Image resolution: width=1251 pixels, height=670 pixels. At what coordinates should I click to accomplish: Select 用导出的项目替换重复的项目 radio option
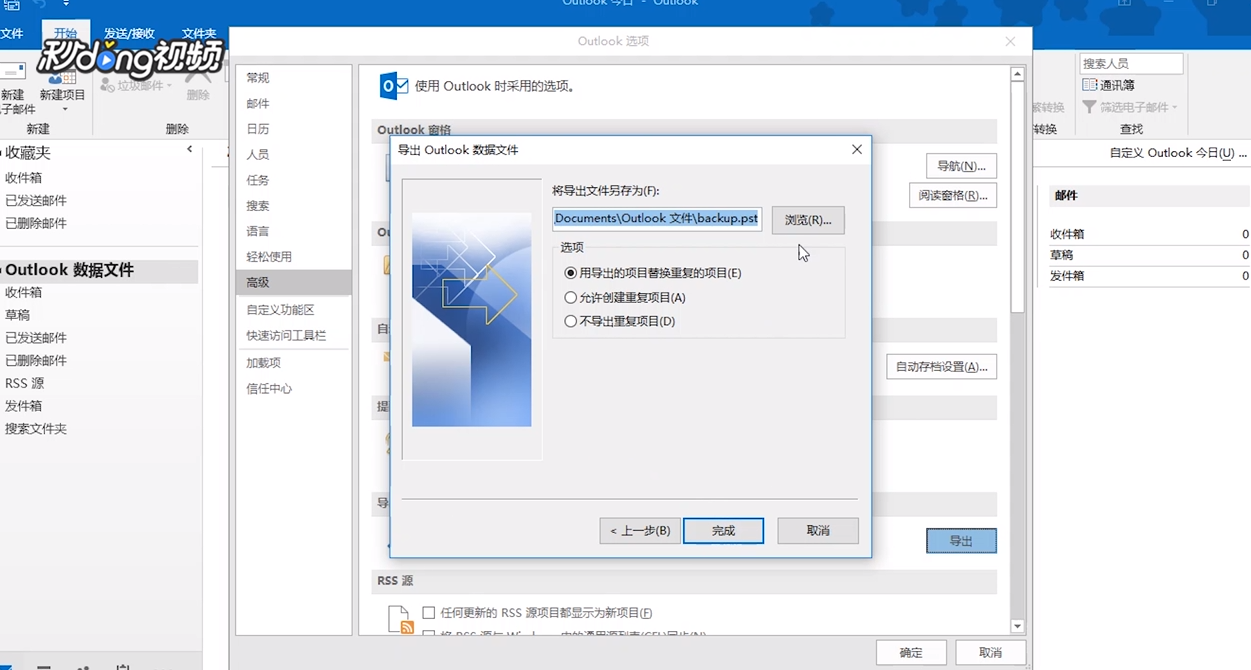click(571, 273)
